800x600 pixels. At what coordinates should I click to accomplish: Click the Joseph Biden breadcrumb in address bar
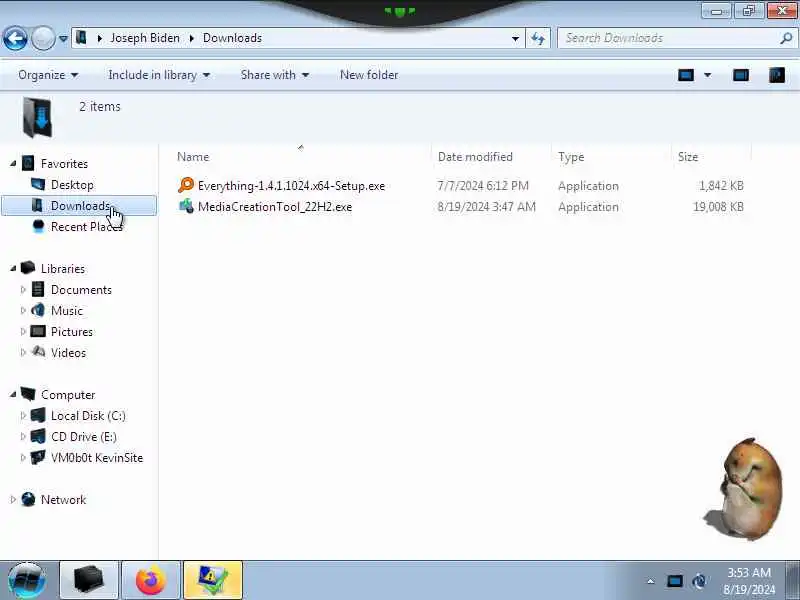145,38
